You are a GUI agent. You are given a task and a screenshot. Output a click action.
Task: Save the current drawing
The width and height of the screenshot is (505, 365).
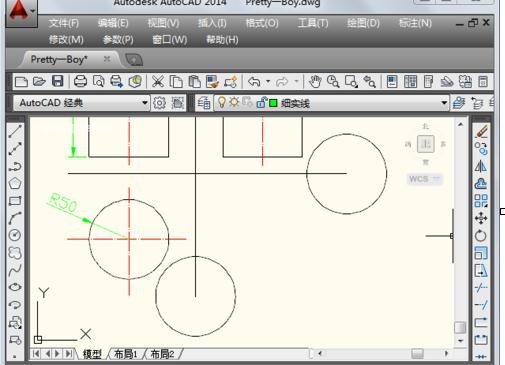tap(57, 81)
